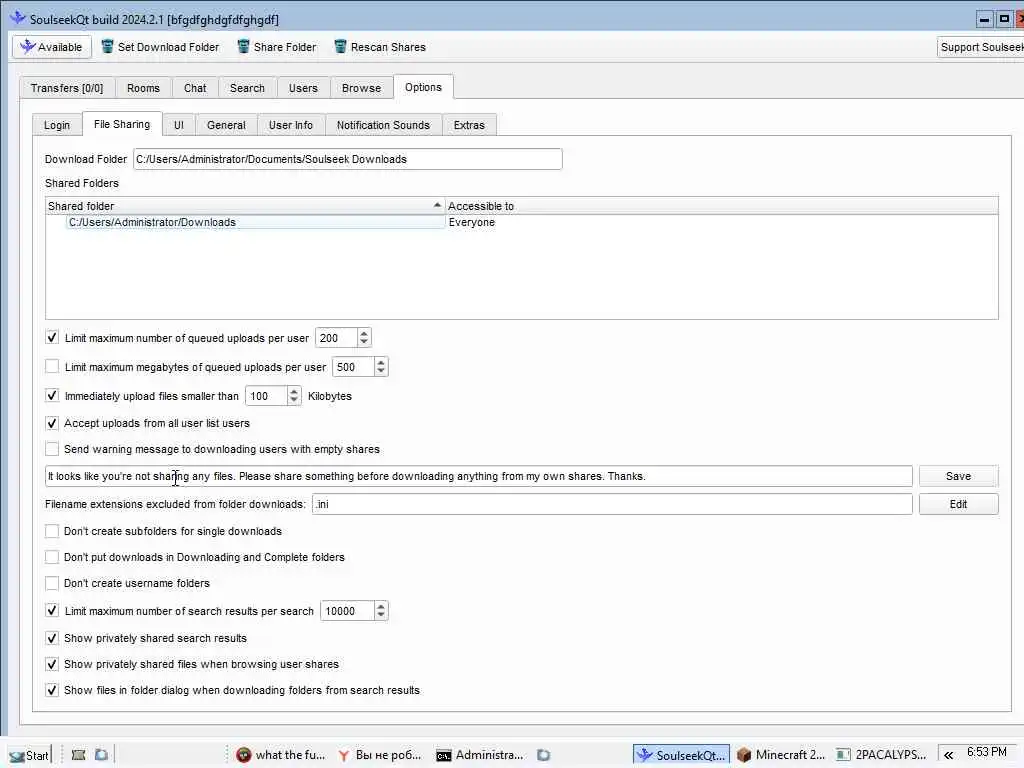1024x768 pixels.
Task: Click the Support Soulseek button
Action: (980, 47)
